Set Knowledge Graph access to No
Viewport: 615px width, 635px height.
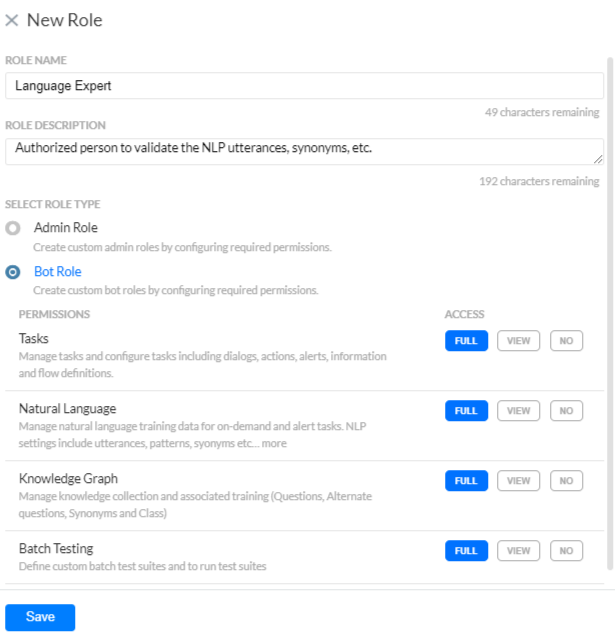tap(566, 481)
